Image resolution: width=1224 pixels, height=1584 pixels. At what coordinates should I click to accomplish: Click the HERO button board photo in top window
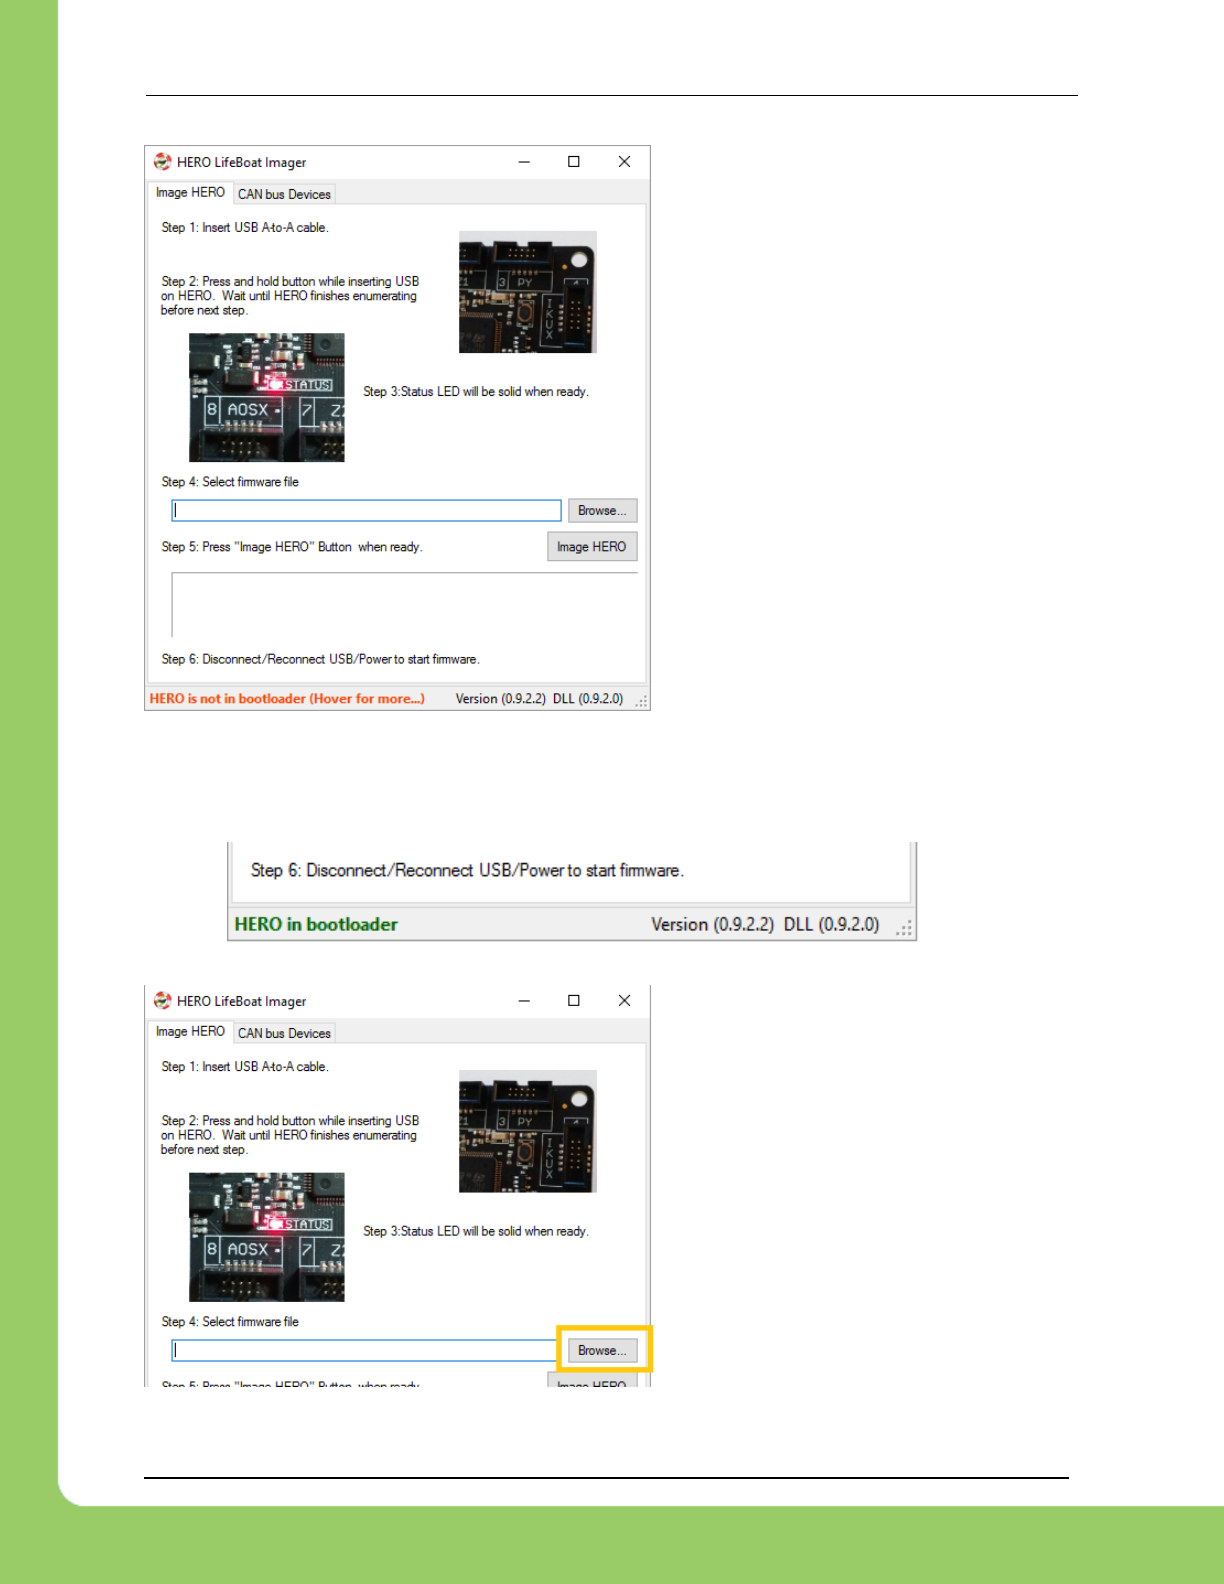tap(528, 292)
